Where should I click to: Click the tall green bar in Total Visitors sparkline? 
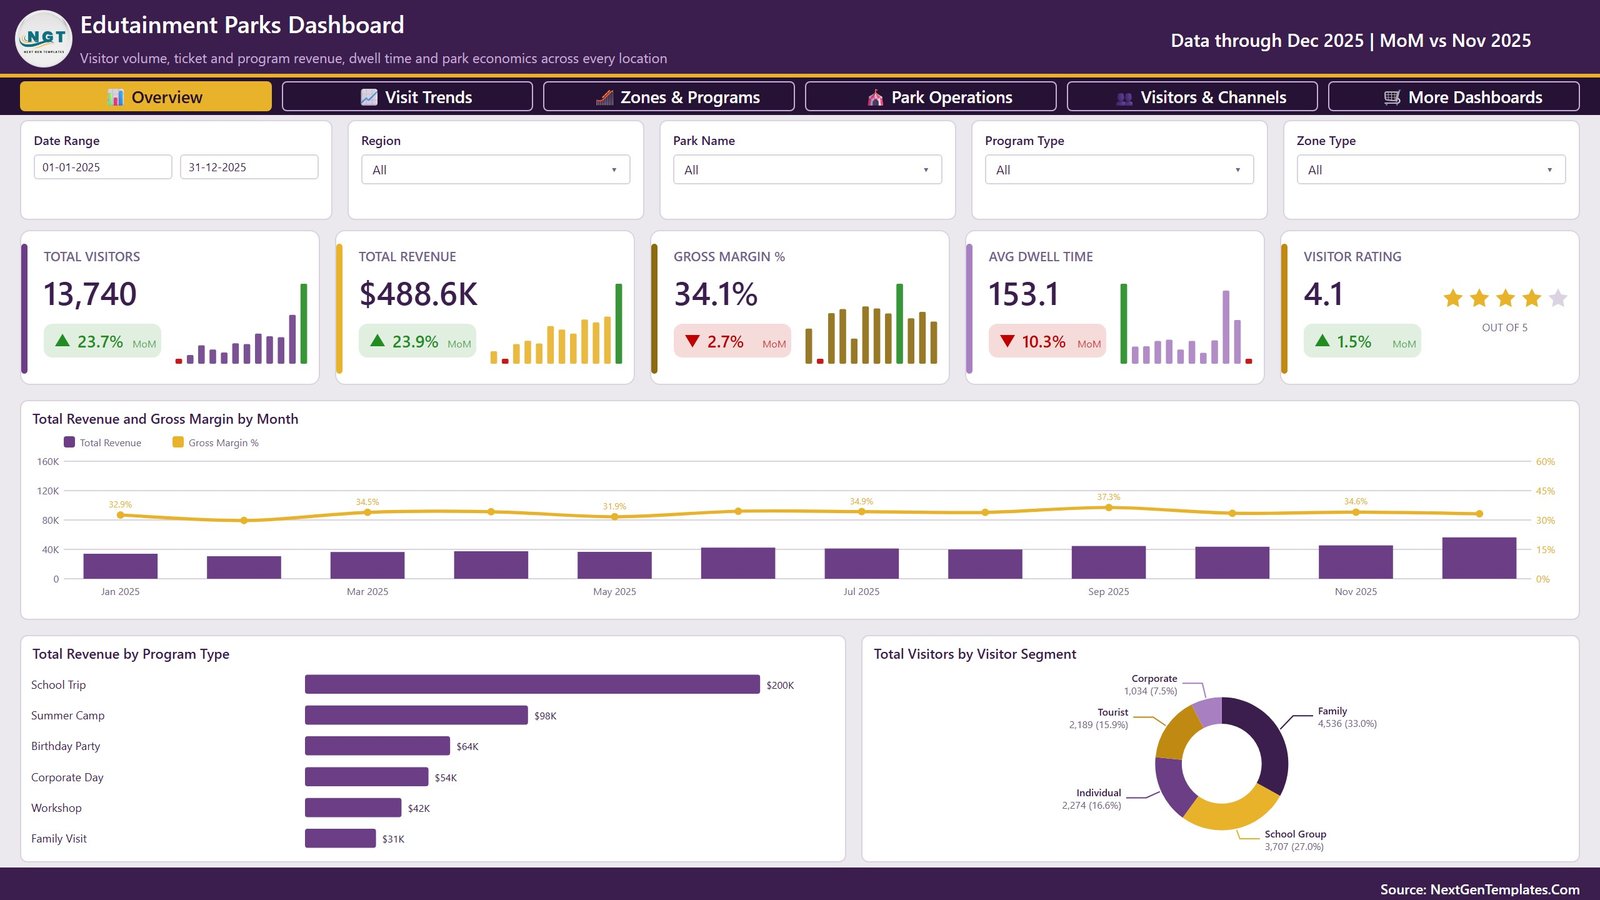(x=304, y=323)
